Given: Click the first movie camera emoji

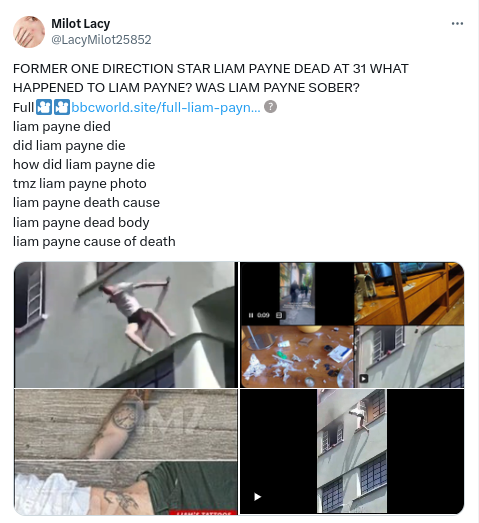Looking at the screenshot, I should (44, 107).
